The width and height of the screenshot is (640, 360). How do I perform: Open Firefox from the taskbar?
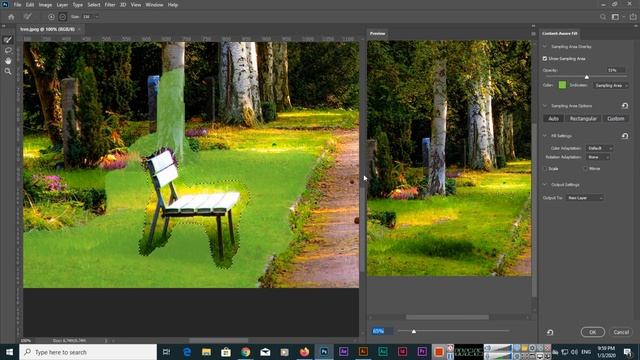(304, 352)
